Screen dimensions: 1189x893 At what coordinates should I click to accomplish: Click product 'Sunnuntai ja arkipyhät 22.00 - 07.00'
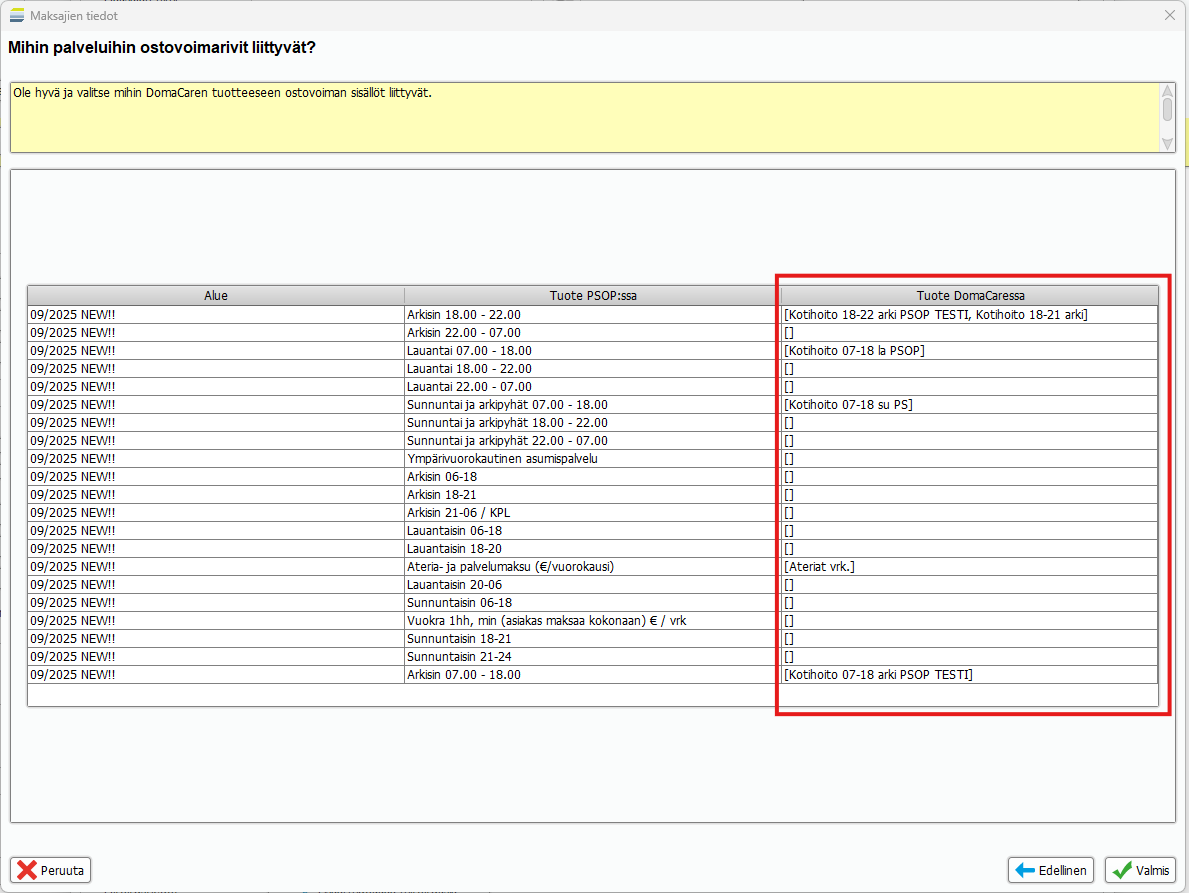(593, 440)
